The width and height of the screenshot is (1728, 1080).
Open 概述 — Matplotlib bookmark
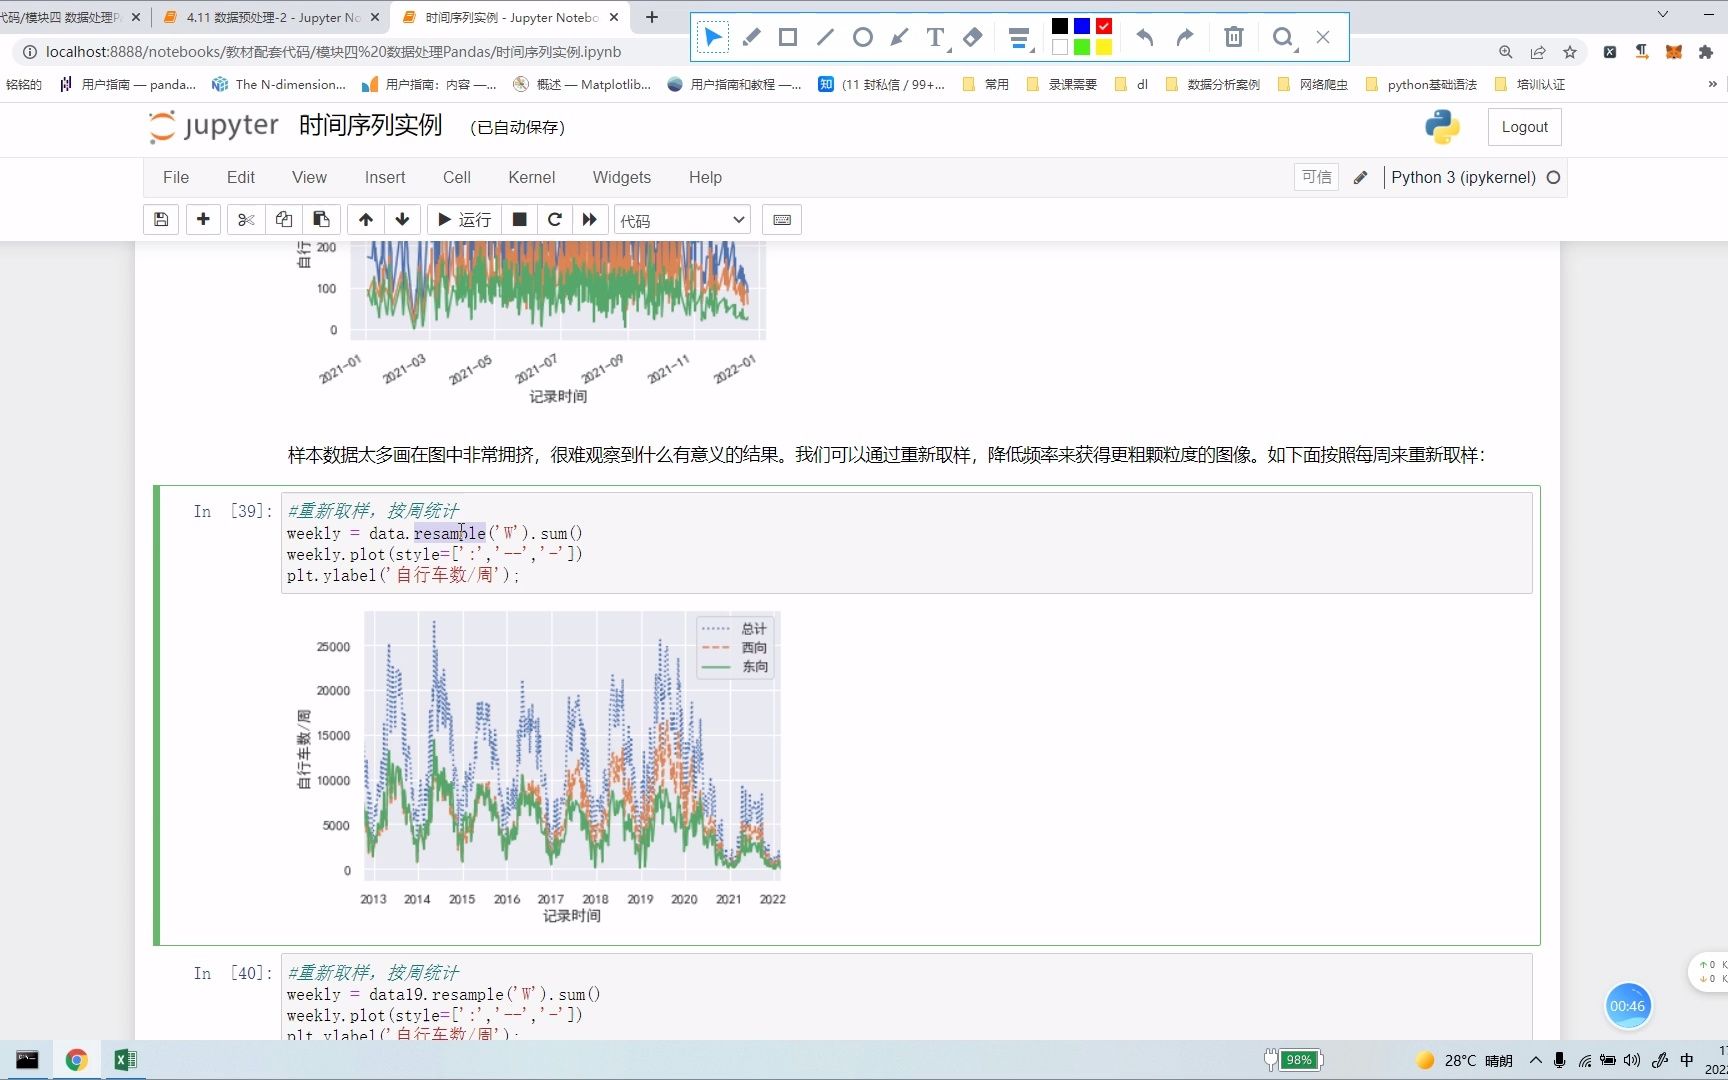tap(582, 84)
